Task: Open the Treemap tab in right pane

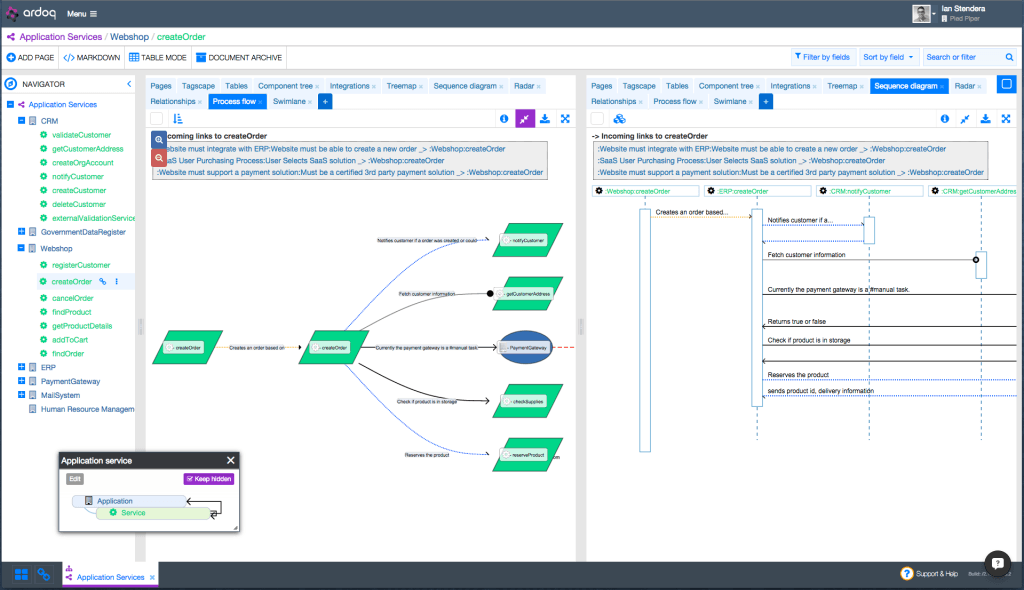Action: 842,86
